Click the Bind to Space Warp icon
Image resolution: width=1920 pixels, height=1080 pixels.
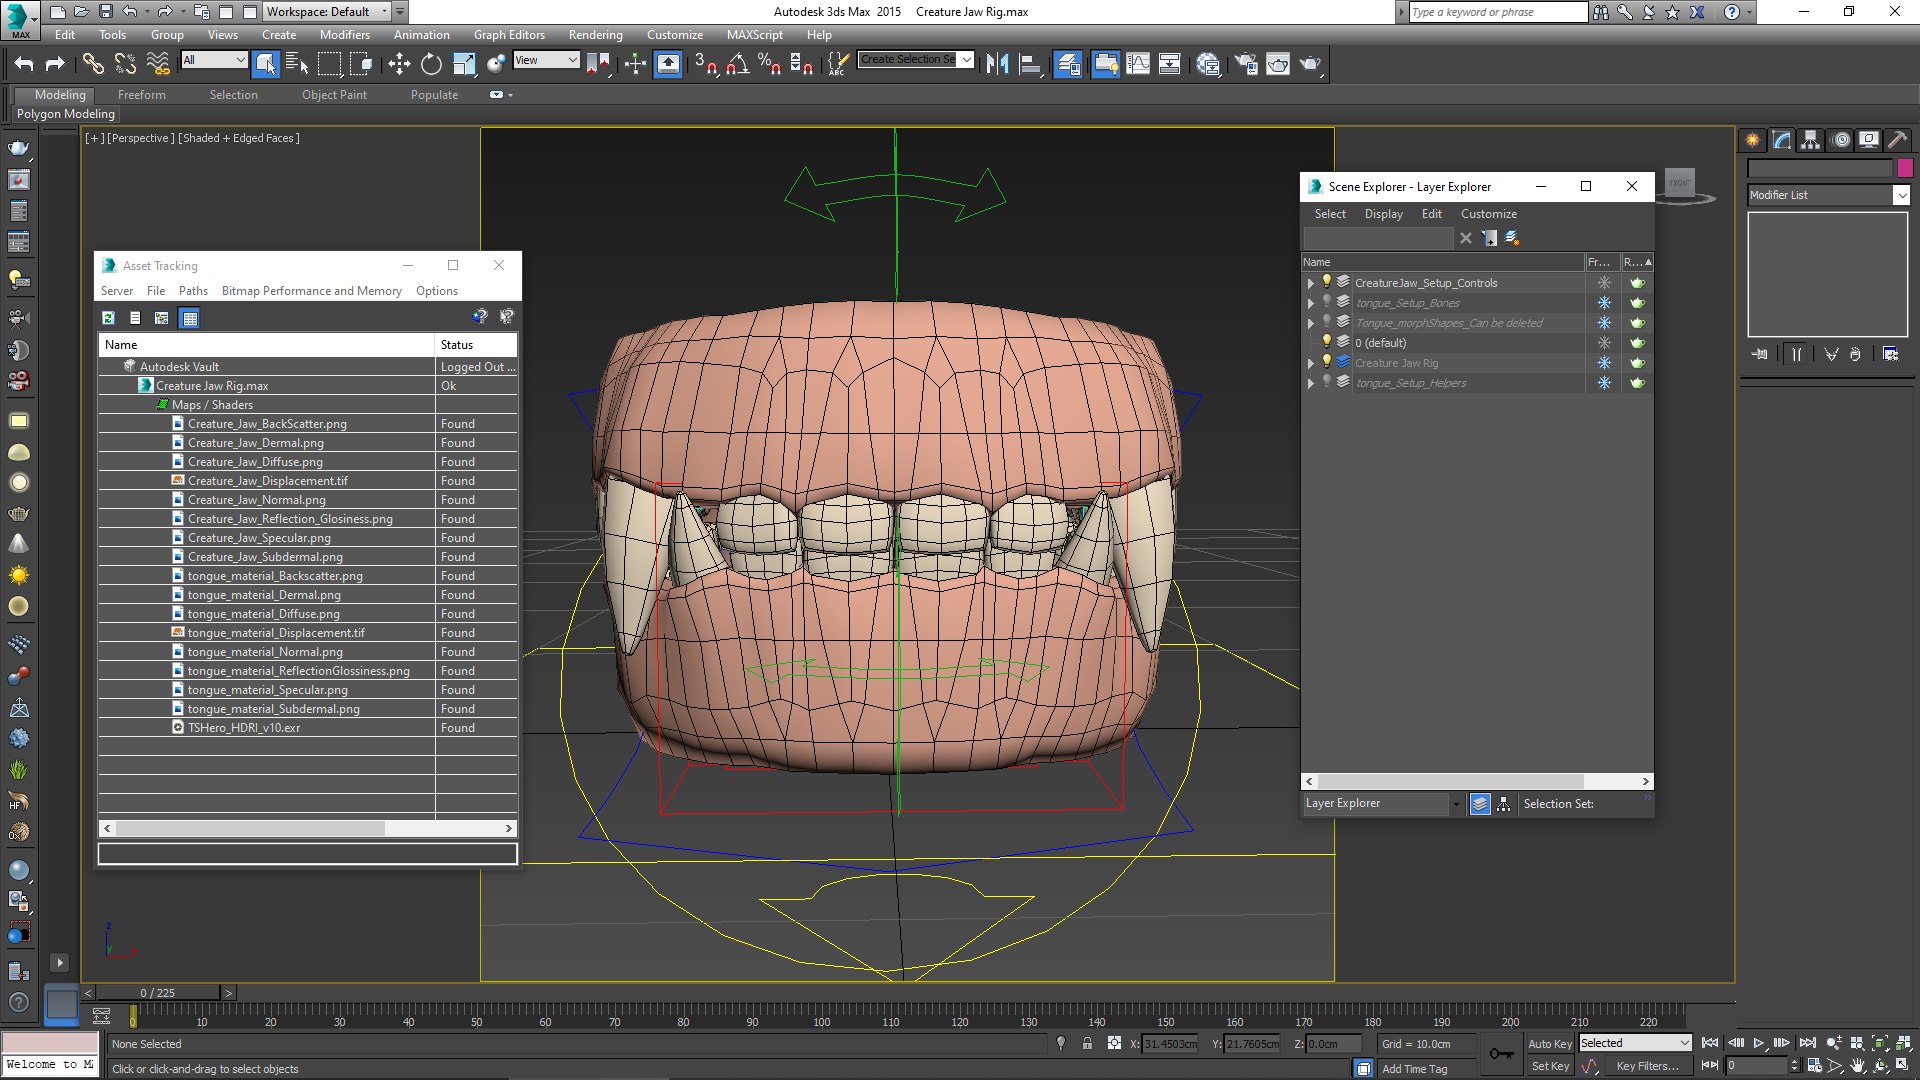(158, 64)
